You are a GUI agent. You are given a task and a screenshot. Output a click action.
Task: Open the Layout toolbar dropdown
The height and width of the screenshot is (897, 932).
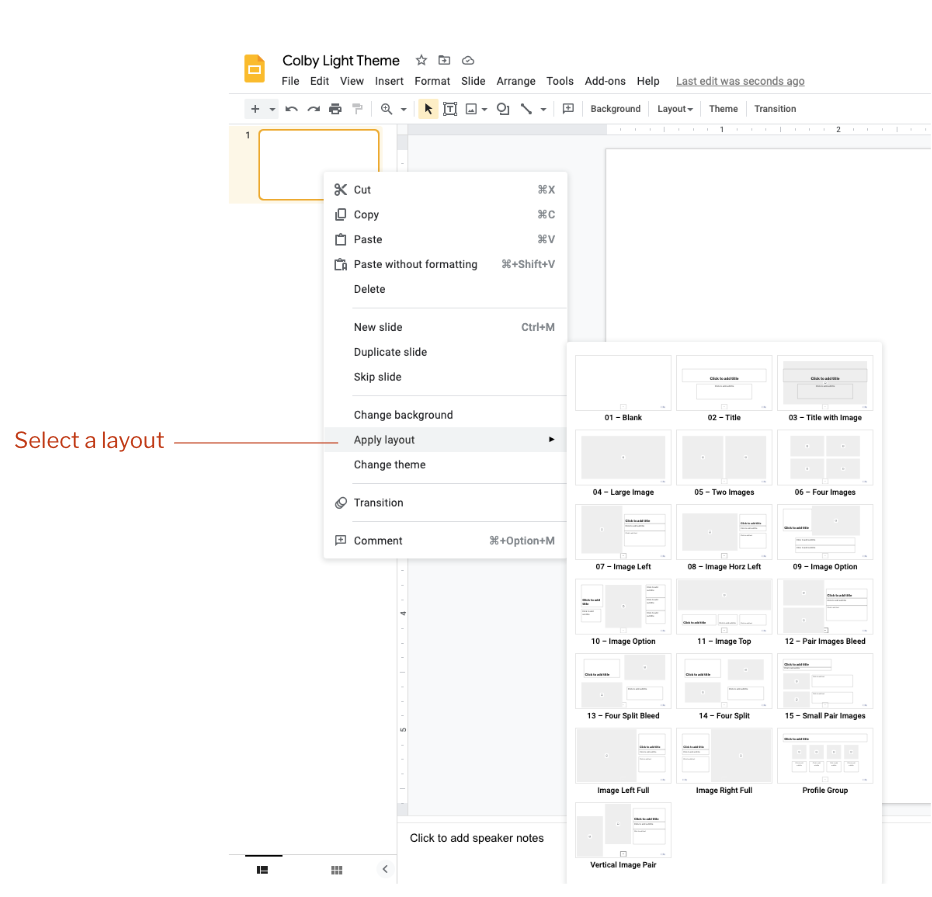(x=675, y=109)
